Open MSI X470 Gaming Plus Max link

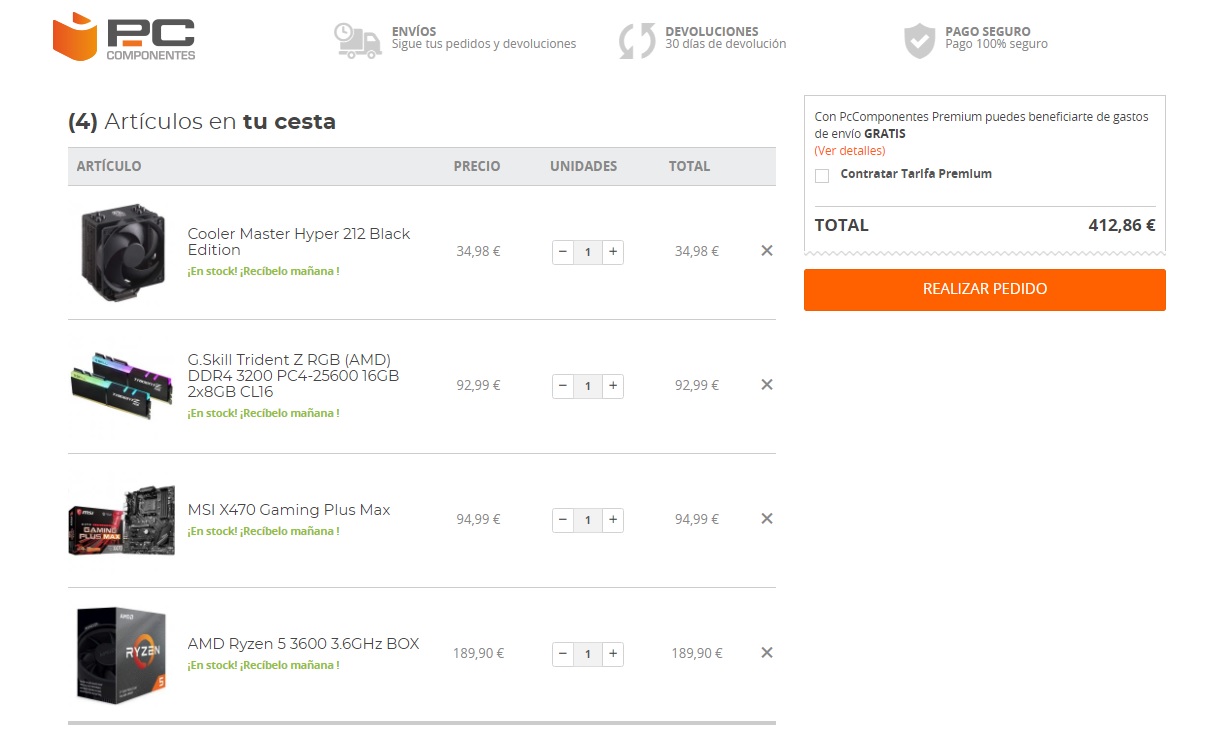(289, 510)
